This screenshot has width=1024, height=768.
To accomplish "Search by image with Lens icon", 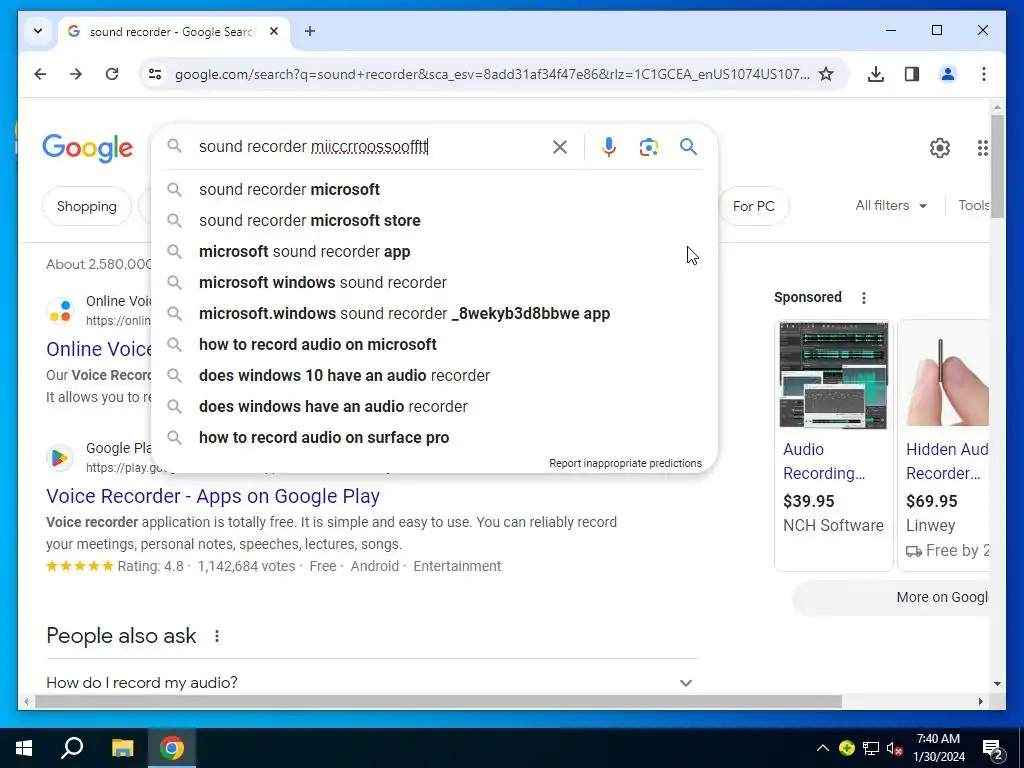I will (648, 147).
